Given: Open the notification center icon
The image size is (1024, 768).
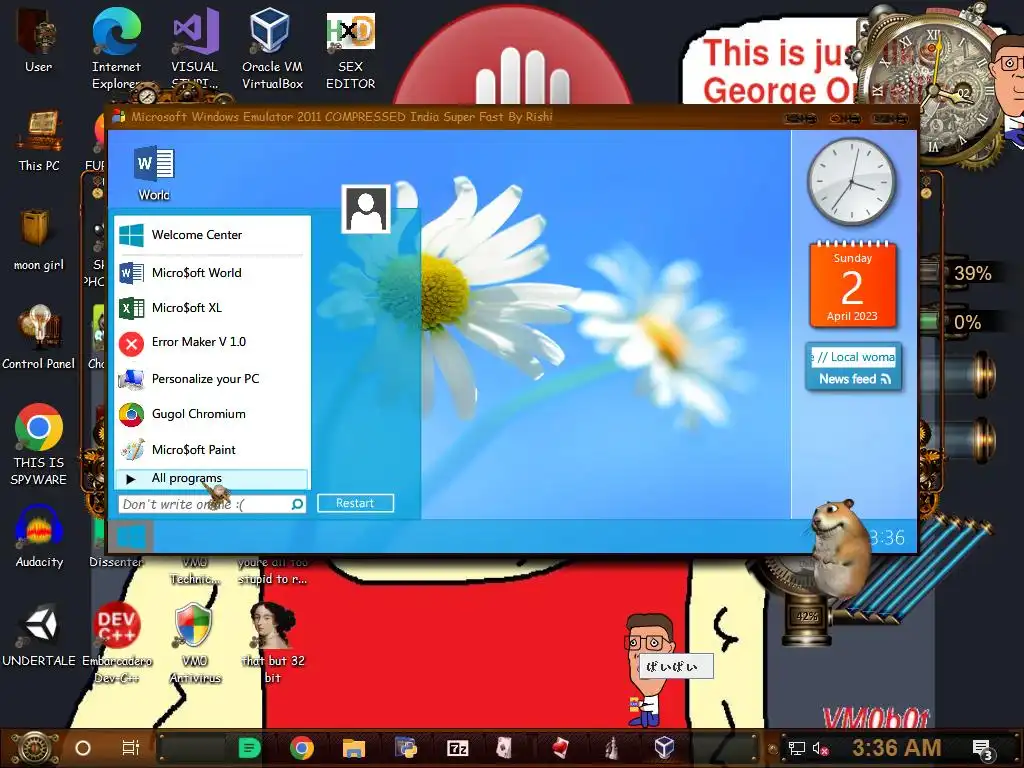Looking at the screenshot, I should click(983, 749).
